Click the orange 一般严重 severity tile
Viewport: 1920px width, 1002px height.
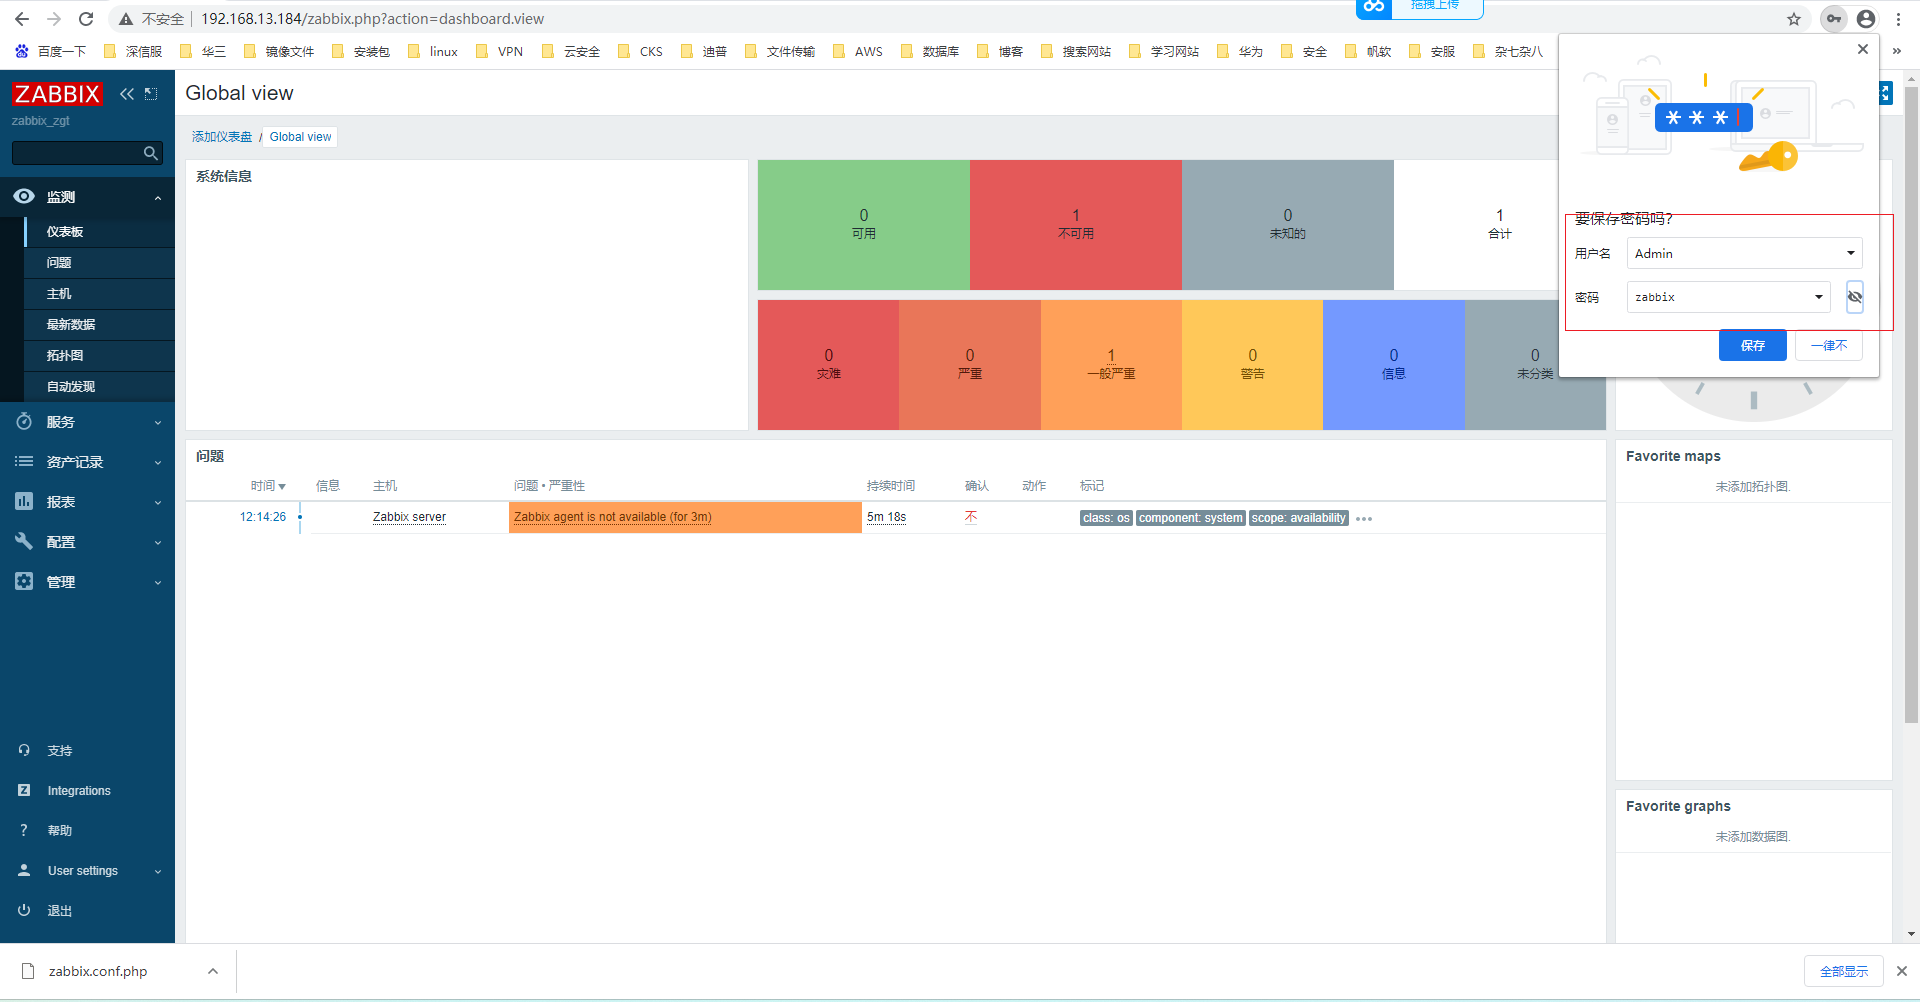pyautogui.click(x=1111, y=365)
